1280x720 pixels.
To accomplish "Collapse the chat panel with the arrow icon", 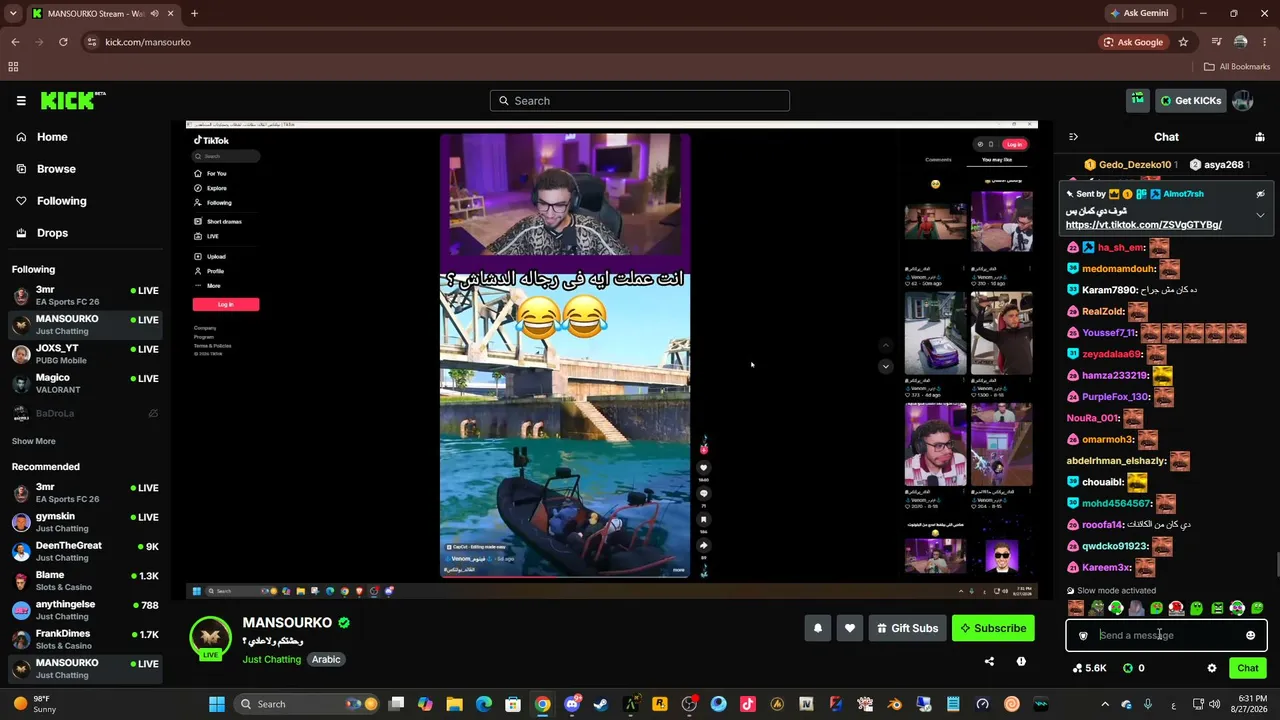I will click(x=1073, y=137).
